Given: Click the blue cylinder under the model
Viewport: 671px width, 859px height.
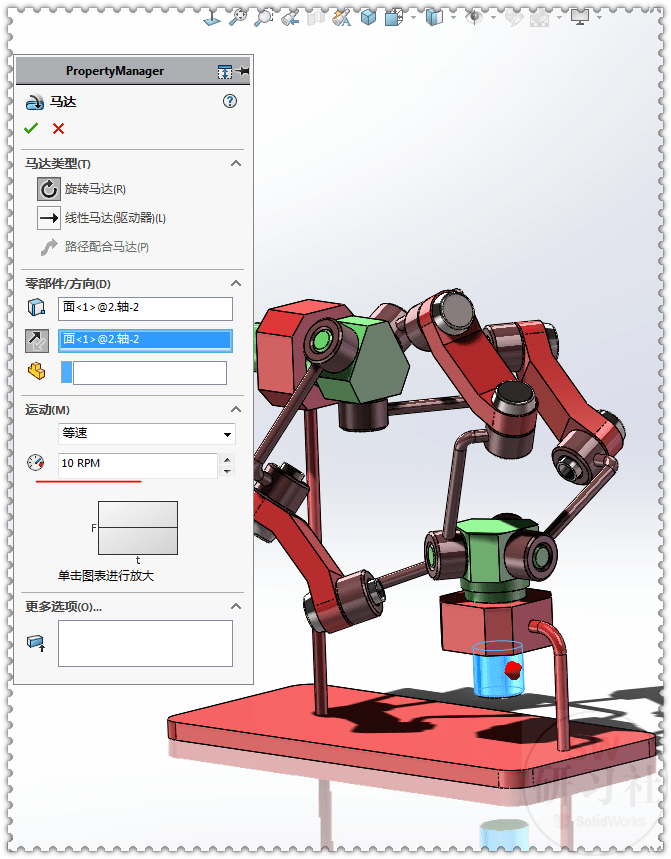Looking at the screenshot, I should pyautogui.click(x=498, y=668).
